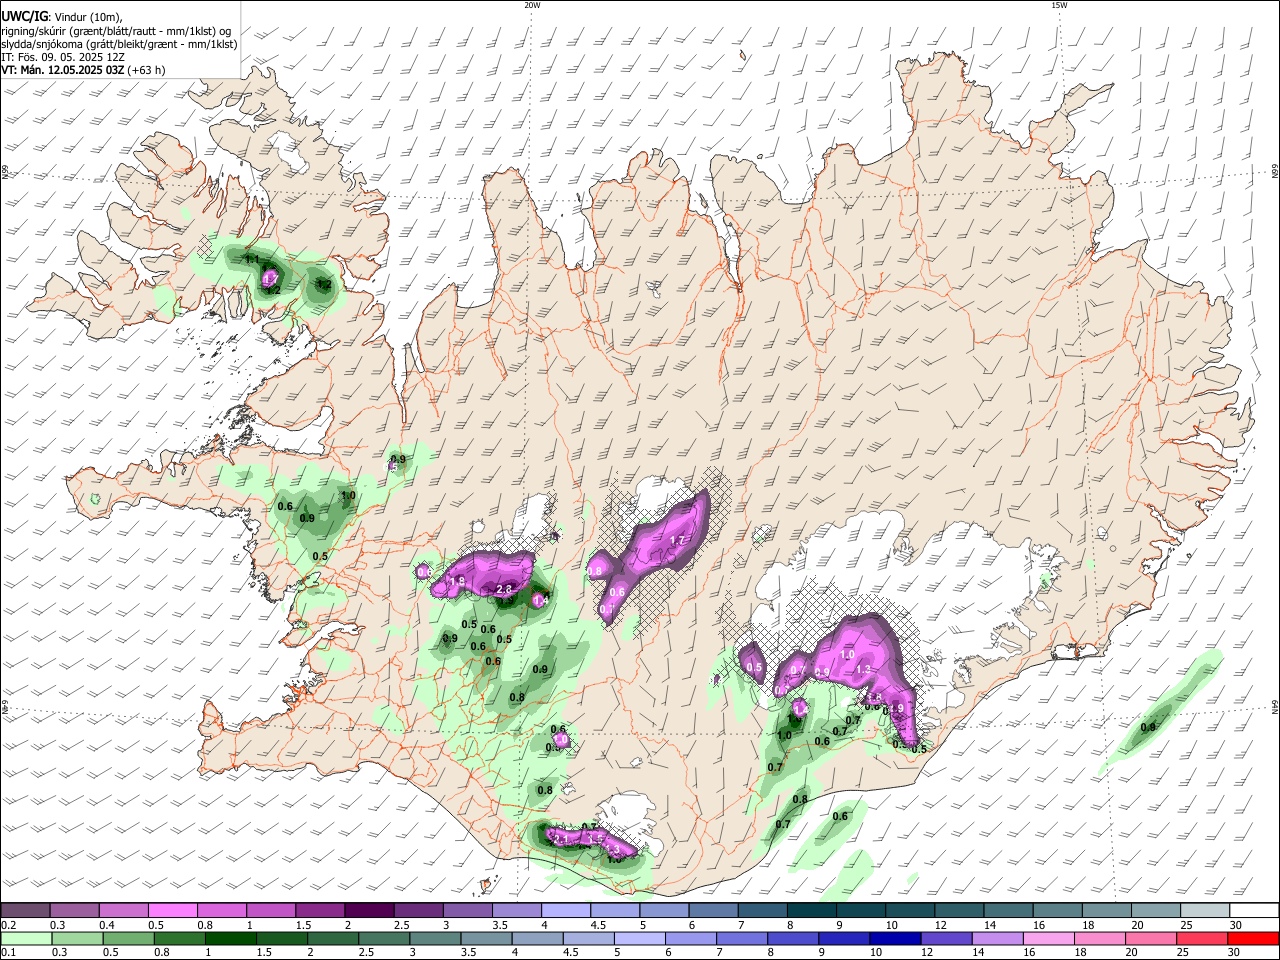This screenshot has width=1280, height=960.
Task: Click the rigning/skúrir legend description line
Action: click(116, 30)
